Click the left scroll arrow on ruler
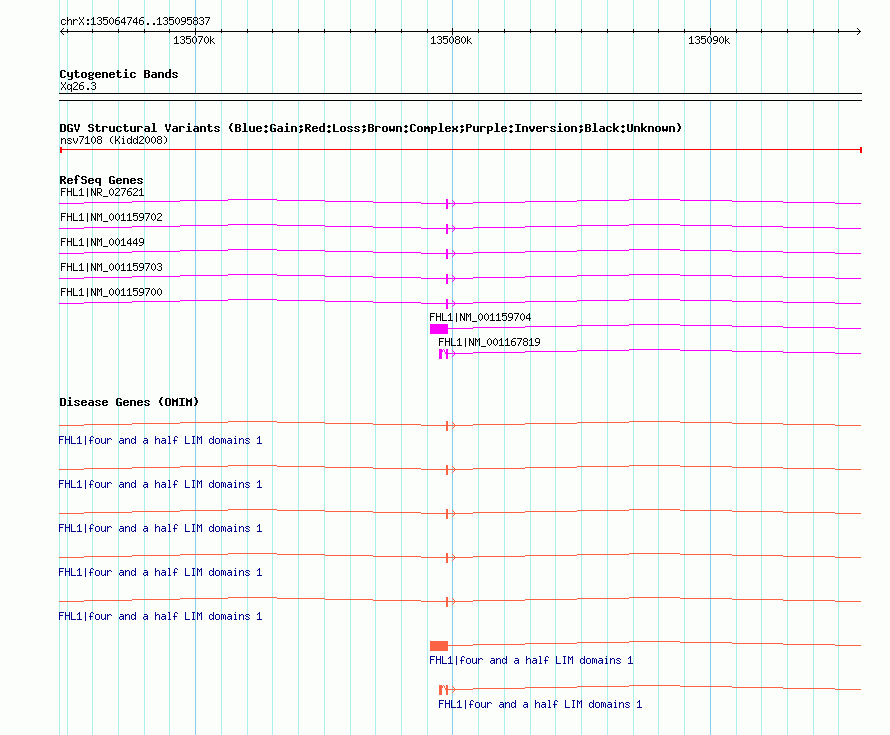Screen dimensions: 890x735 (62, 32)
